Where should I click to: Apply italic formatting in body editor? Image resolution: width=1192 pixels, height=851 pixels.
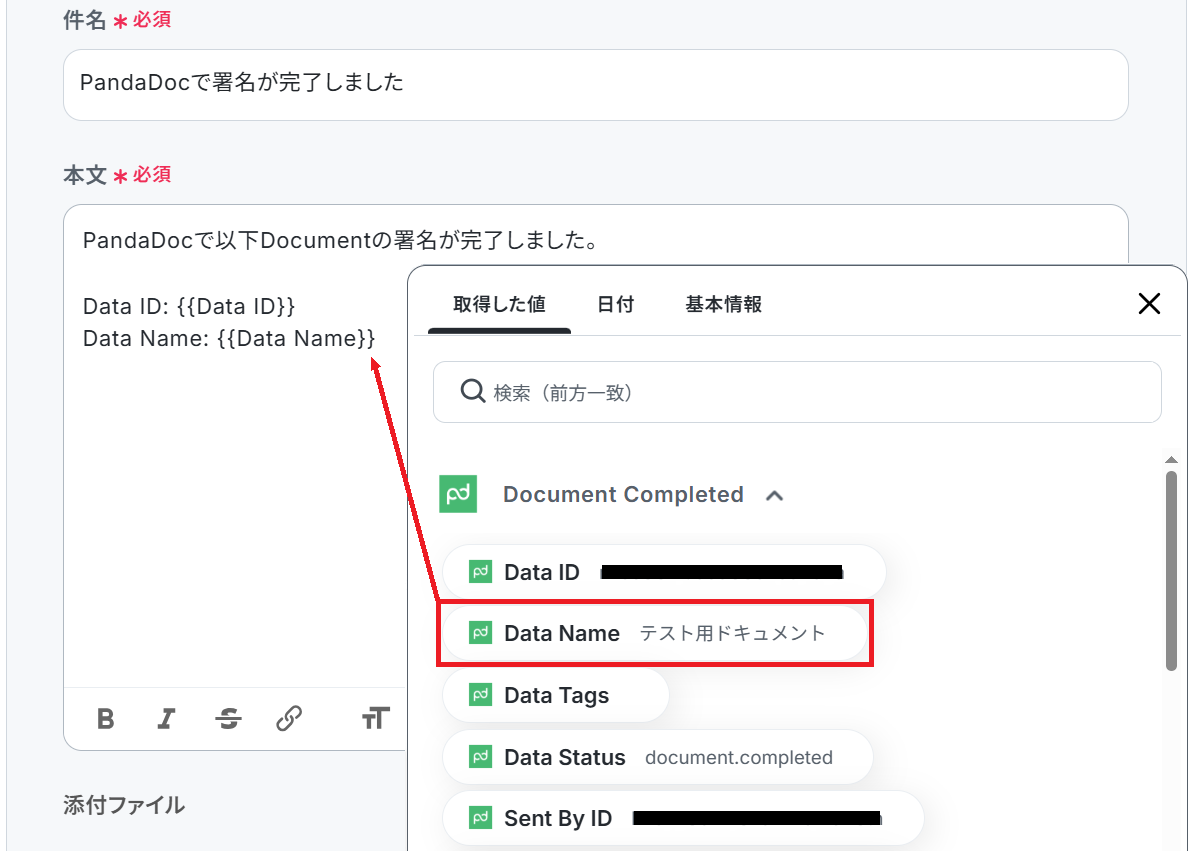tap(166, 718)
